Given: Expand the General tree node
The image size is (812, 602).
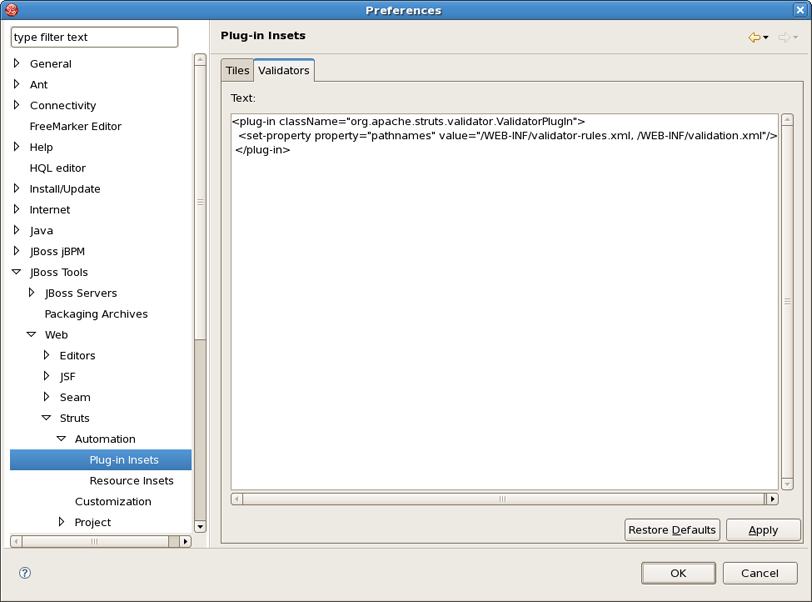Looking at the screenshot, I should [x=17, y=64].
